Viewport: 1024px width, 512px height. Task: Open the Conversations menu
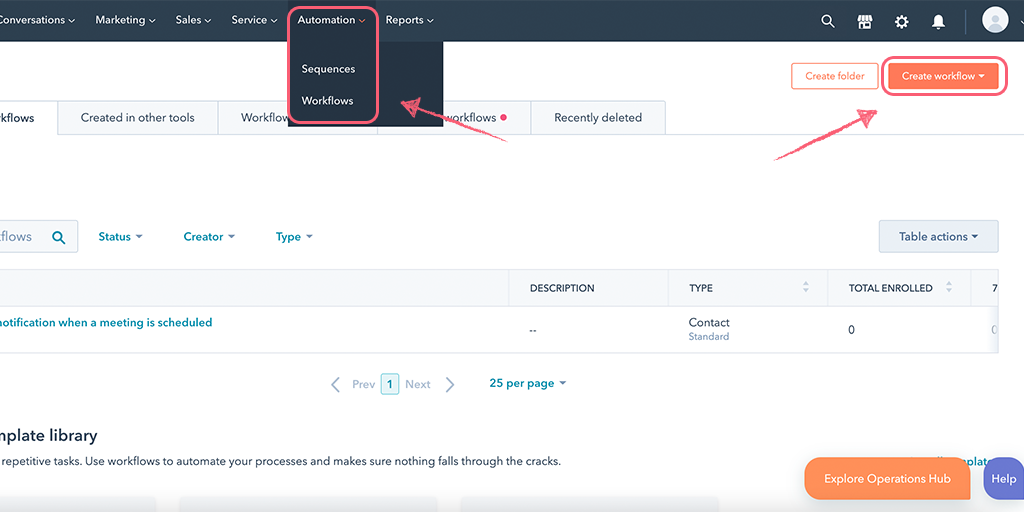pos(36,20)
